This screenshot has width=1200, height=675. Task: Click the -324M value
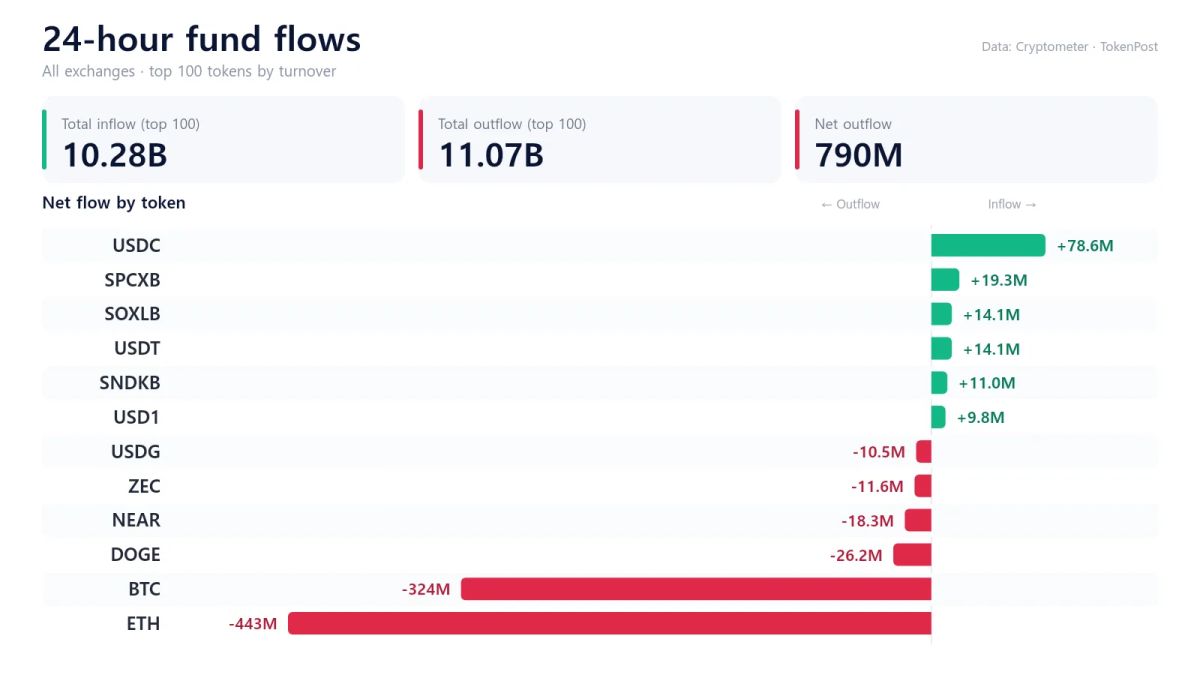(426, 590)
